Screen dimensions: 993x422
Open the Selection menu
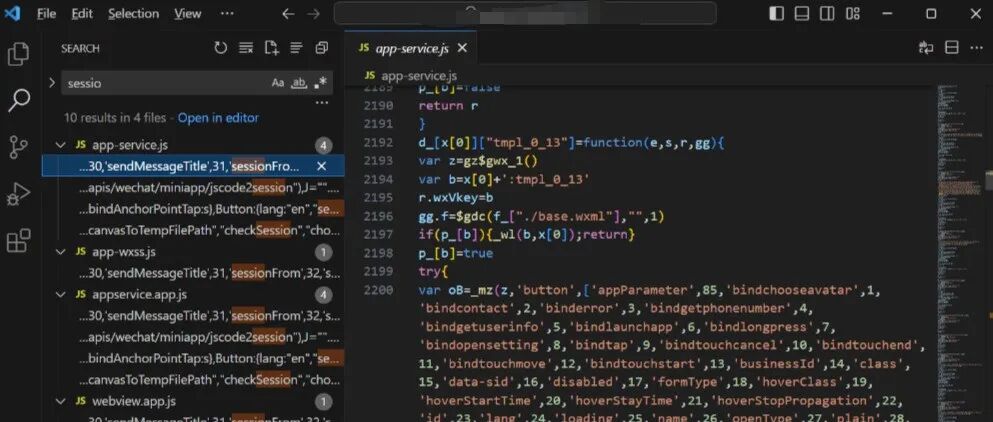point(134,14)
